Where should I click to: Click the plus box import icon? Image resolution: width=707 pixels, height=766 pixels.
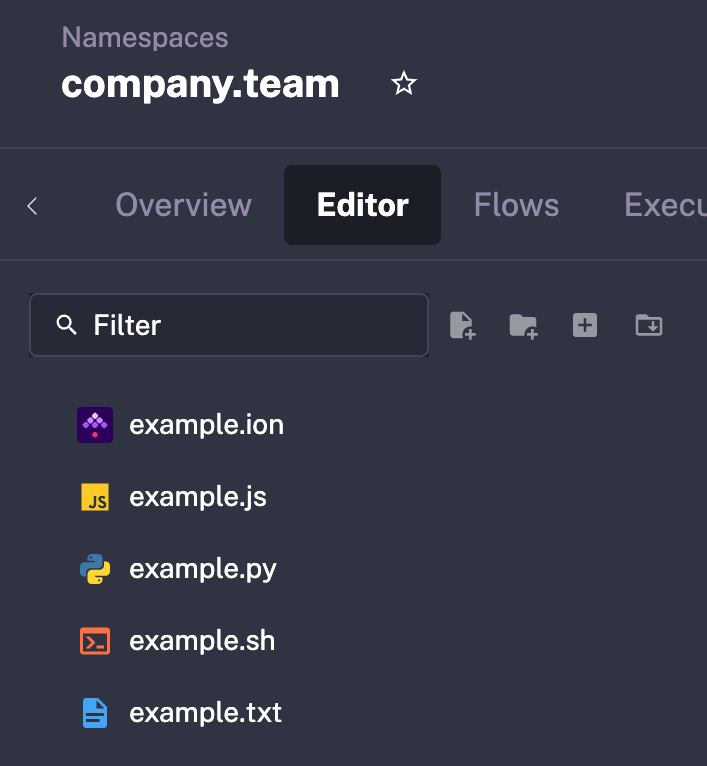tap(585, 325)
